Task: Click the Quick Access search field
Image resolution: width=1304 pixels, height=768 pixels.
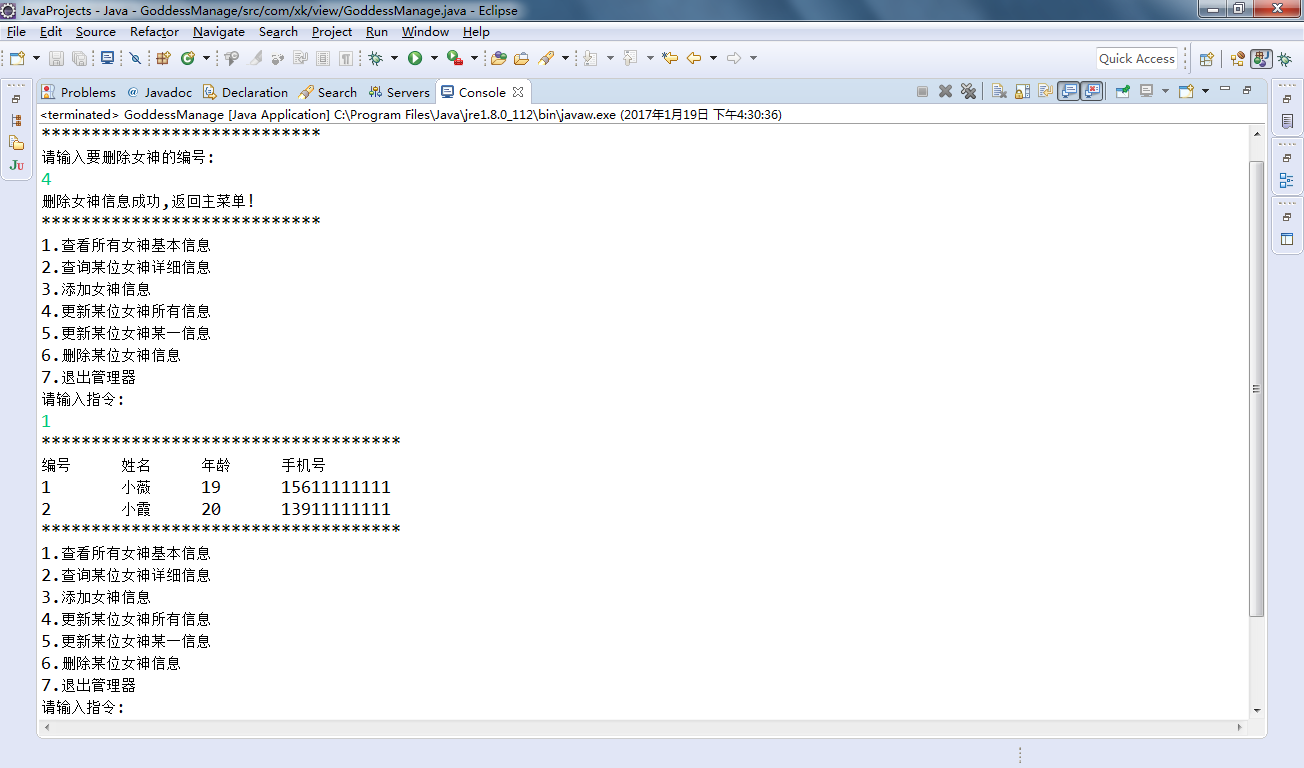Action: [1137, 58]
